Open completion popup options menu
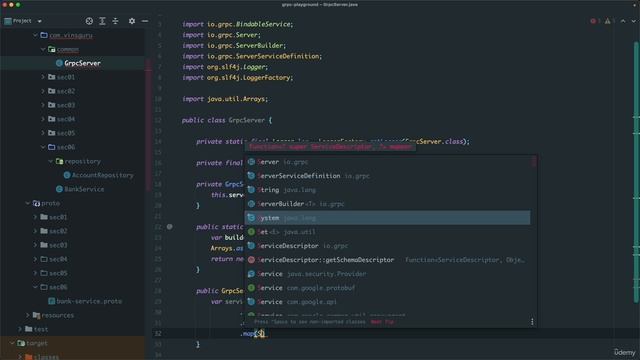The width and height of the screenshot is (640, 360). [x=532, y=322]
